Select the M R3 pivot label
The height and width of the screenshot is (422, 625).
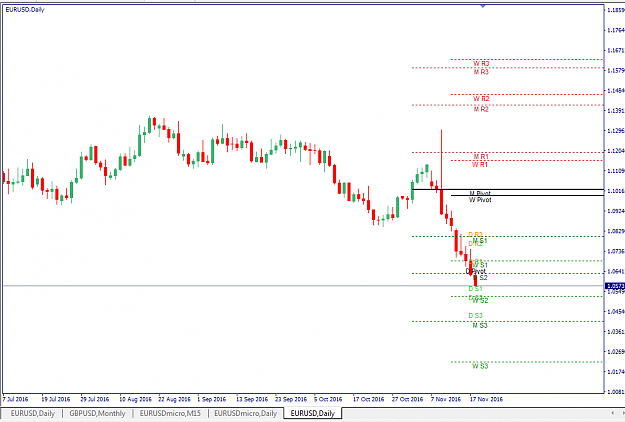tap(481, 72)
